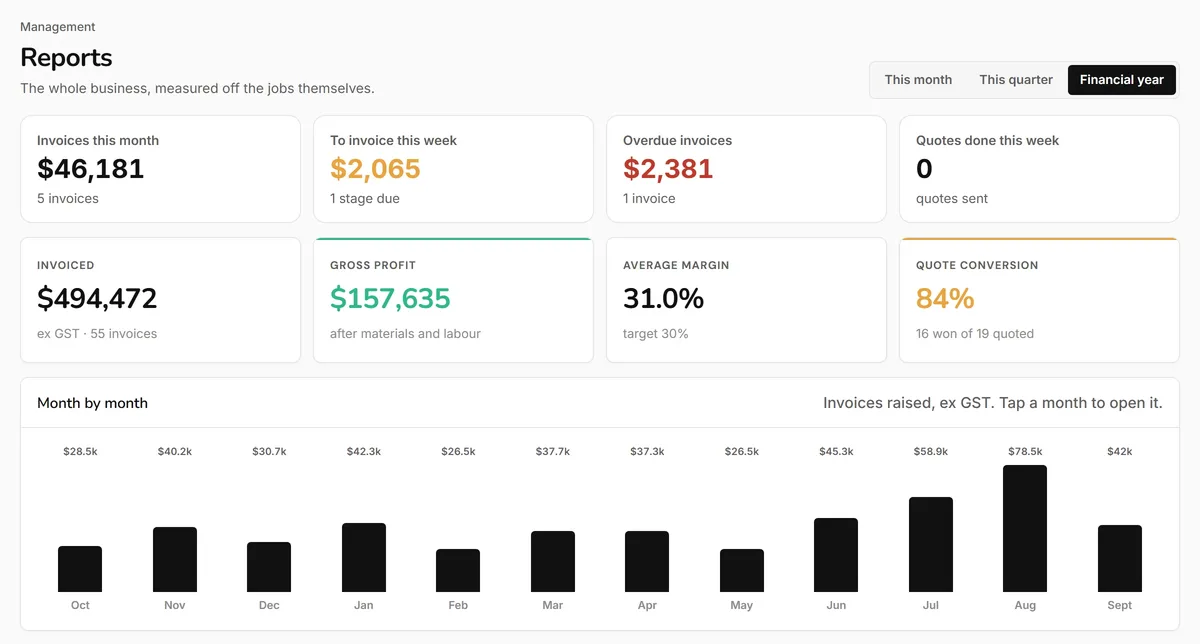
Task: Click the $78.5k value label
Action: [1025, 452]
